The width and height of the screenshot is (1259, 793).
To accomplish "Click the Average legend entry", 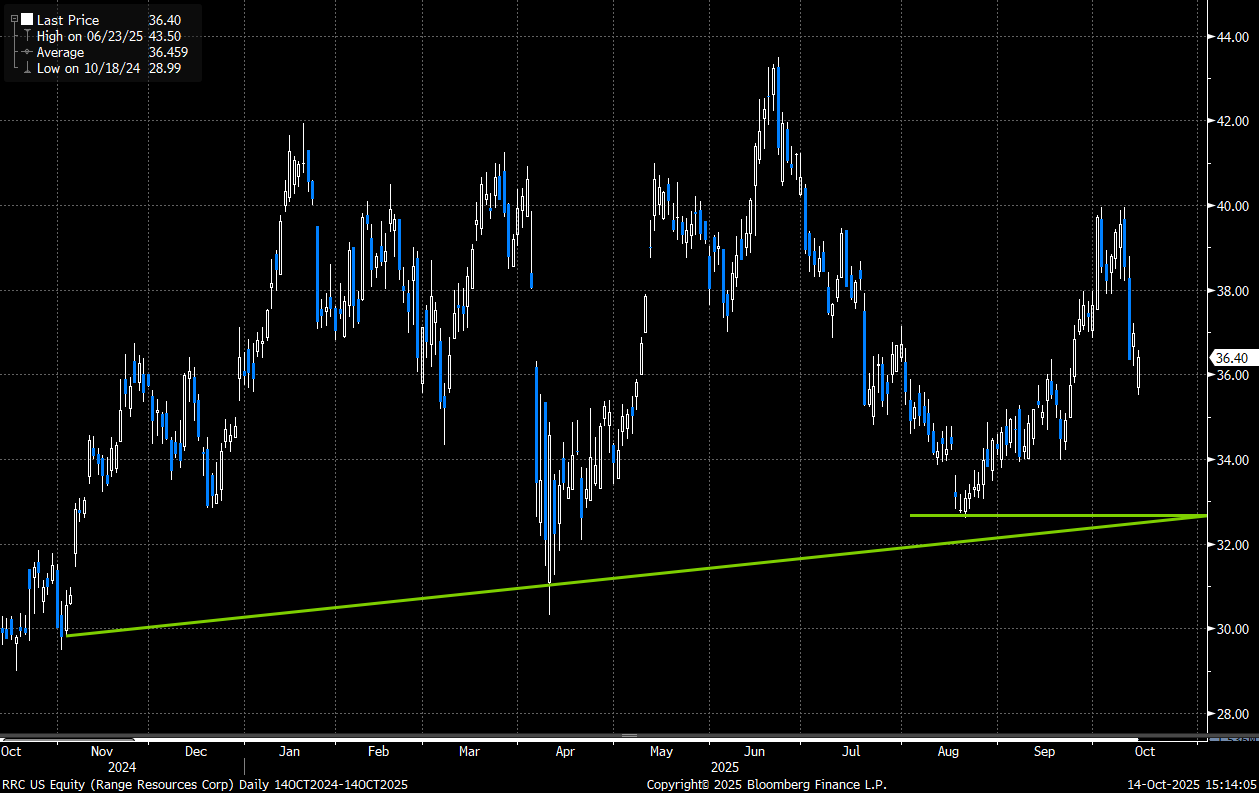I will point(61,52).
